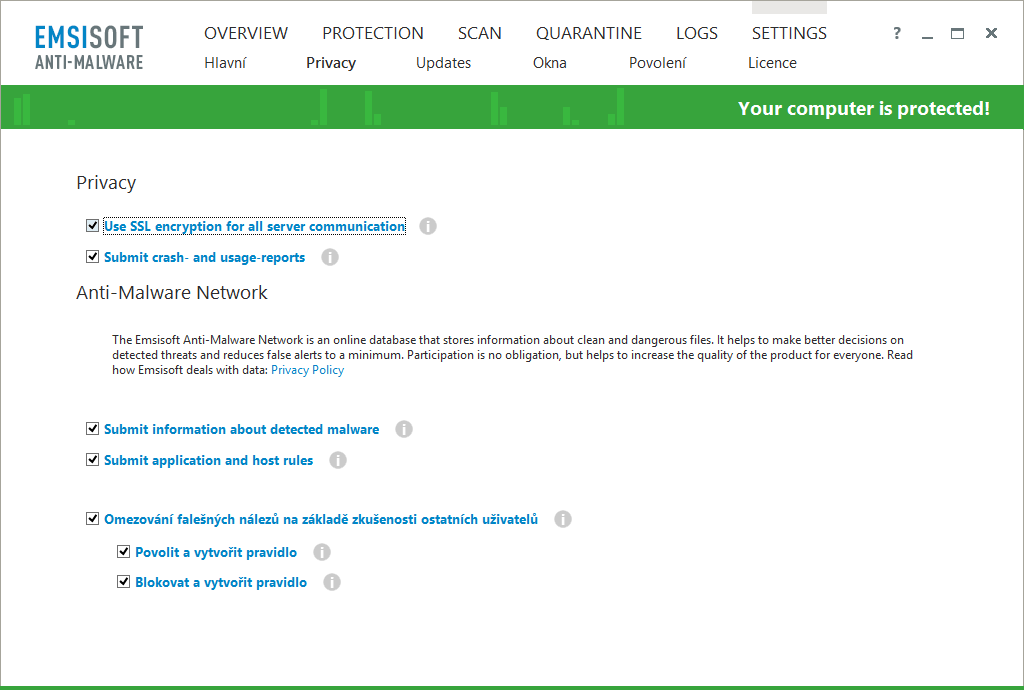Open info icon next to Povolit a vytvořit pravidlo
The image size is (1024, 690).
point(321,552)
